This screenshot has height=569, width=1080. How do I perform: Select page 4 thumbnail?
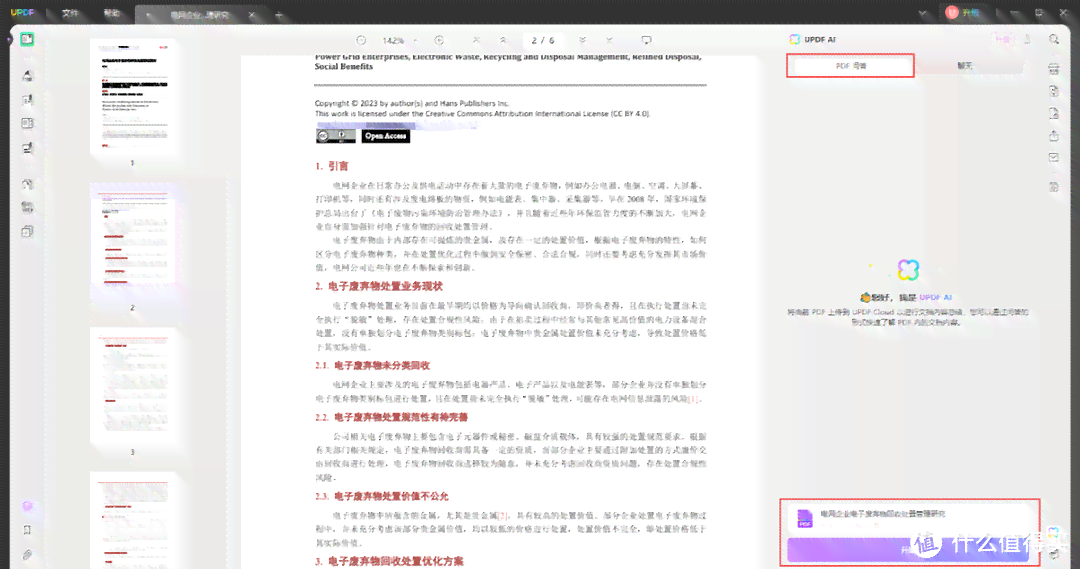132,520
